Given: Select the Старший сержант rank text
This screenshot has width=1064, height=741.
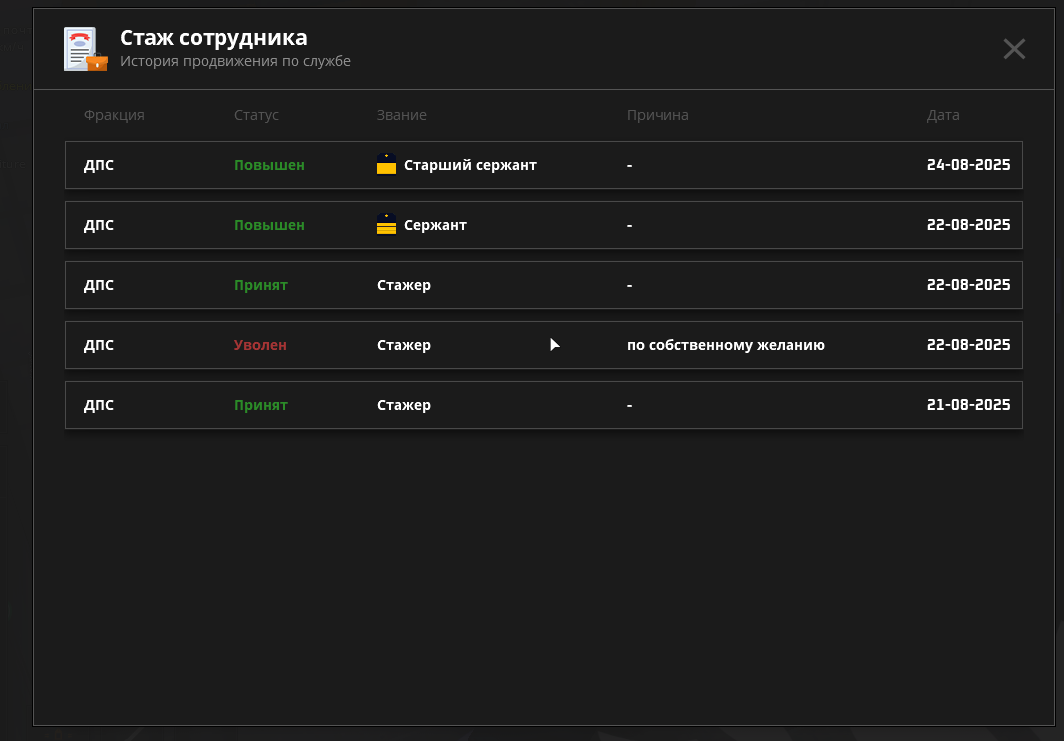Looking at the screenshot, I should click(x=470, y=165).
